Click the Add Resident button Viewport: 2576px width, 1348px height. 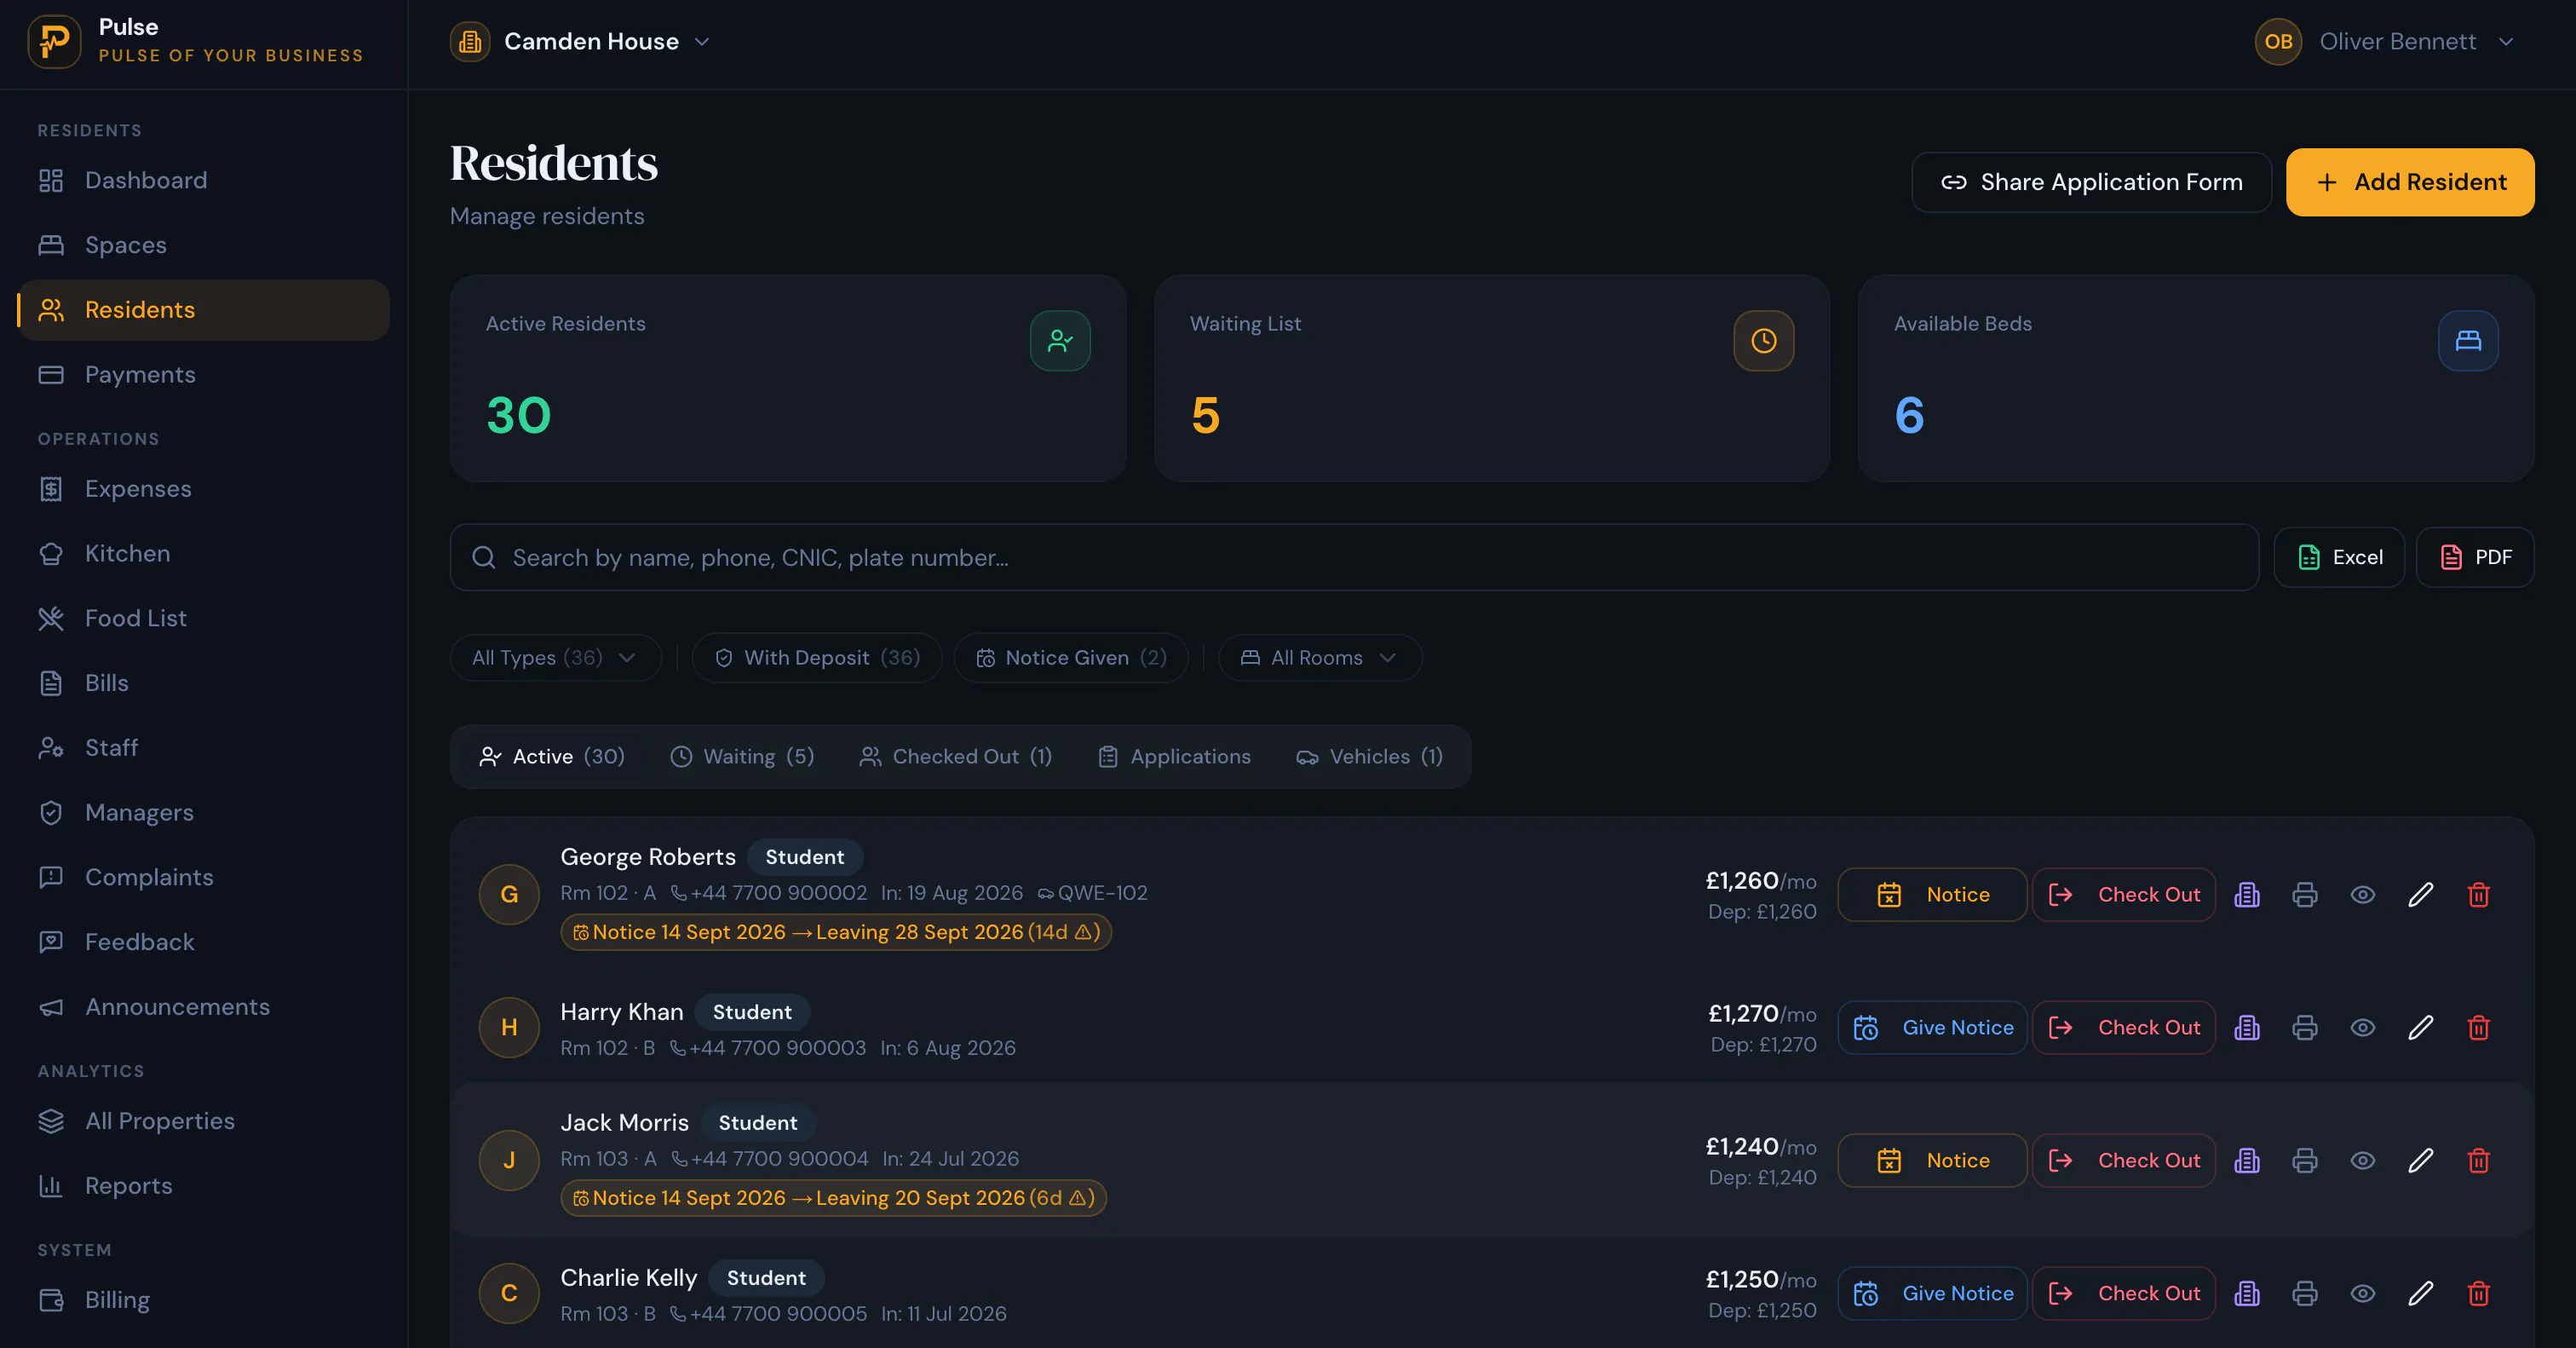click(2409, 182)
